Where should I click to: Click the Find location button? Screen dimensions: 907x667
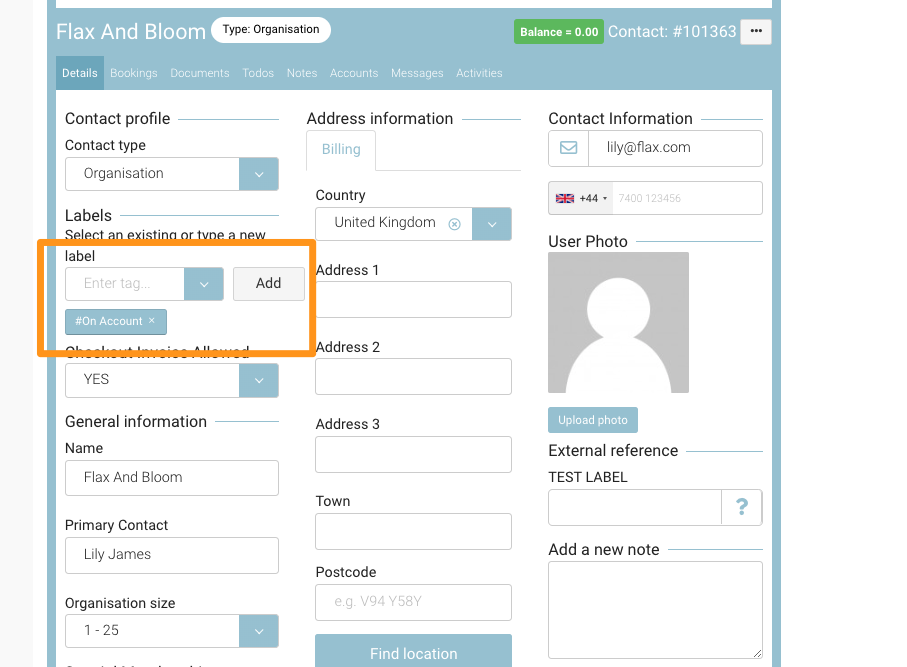pos(413,653)
